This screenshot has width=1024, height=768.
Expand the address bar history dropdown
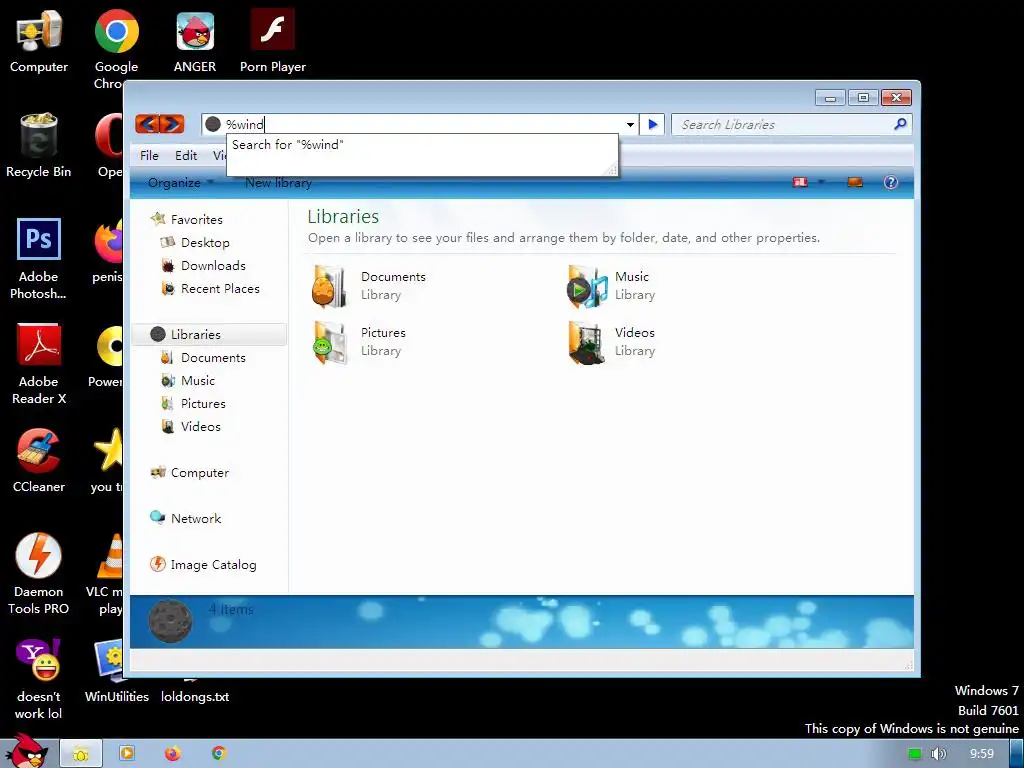click(630, 124)
